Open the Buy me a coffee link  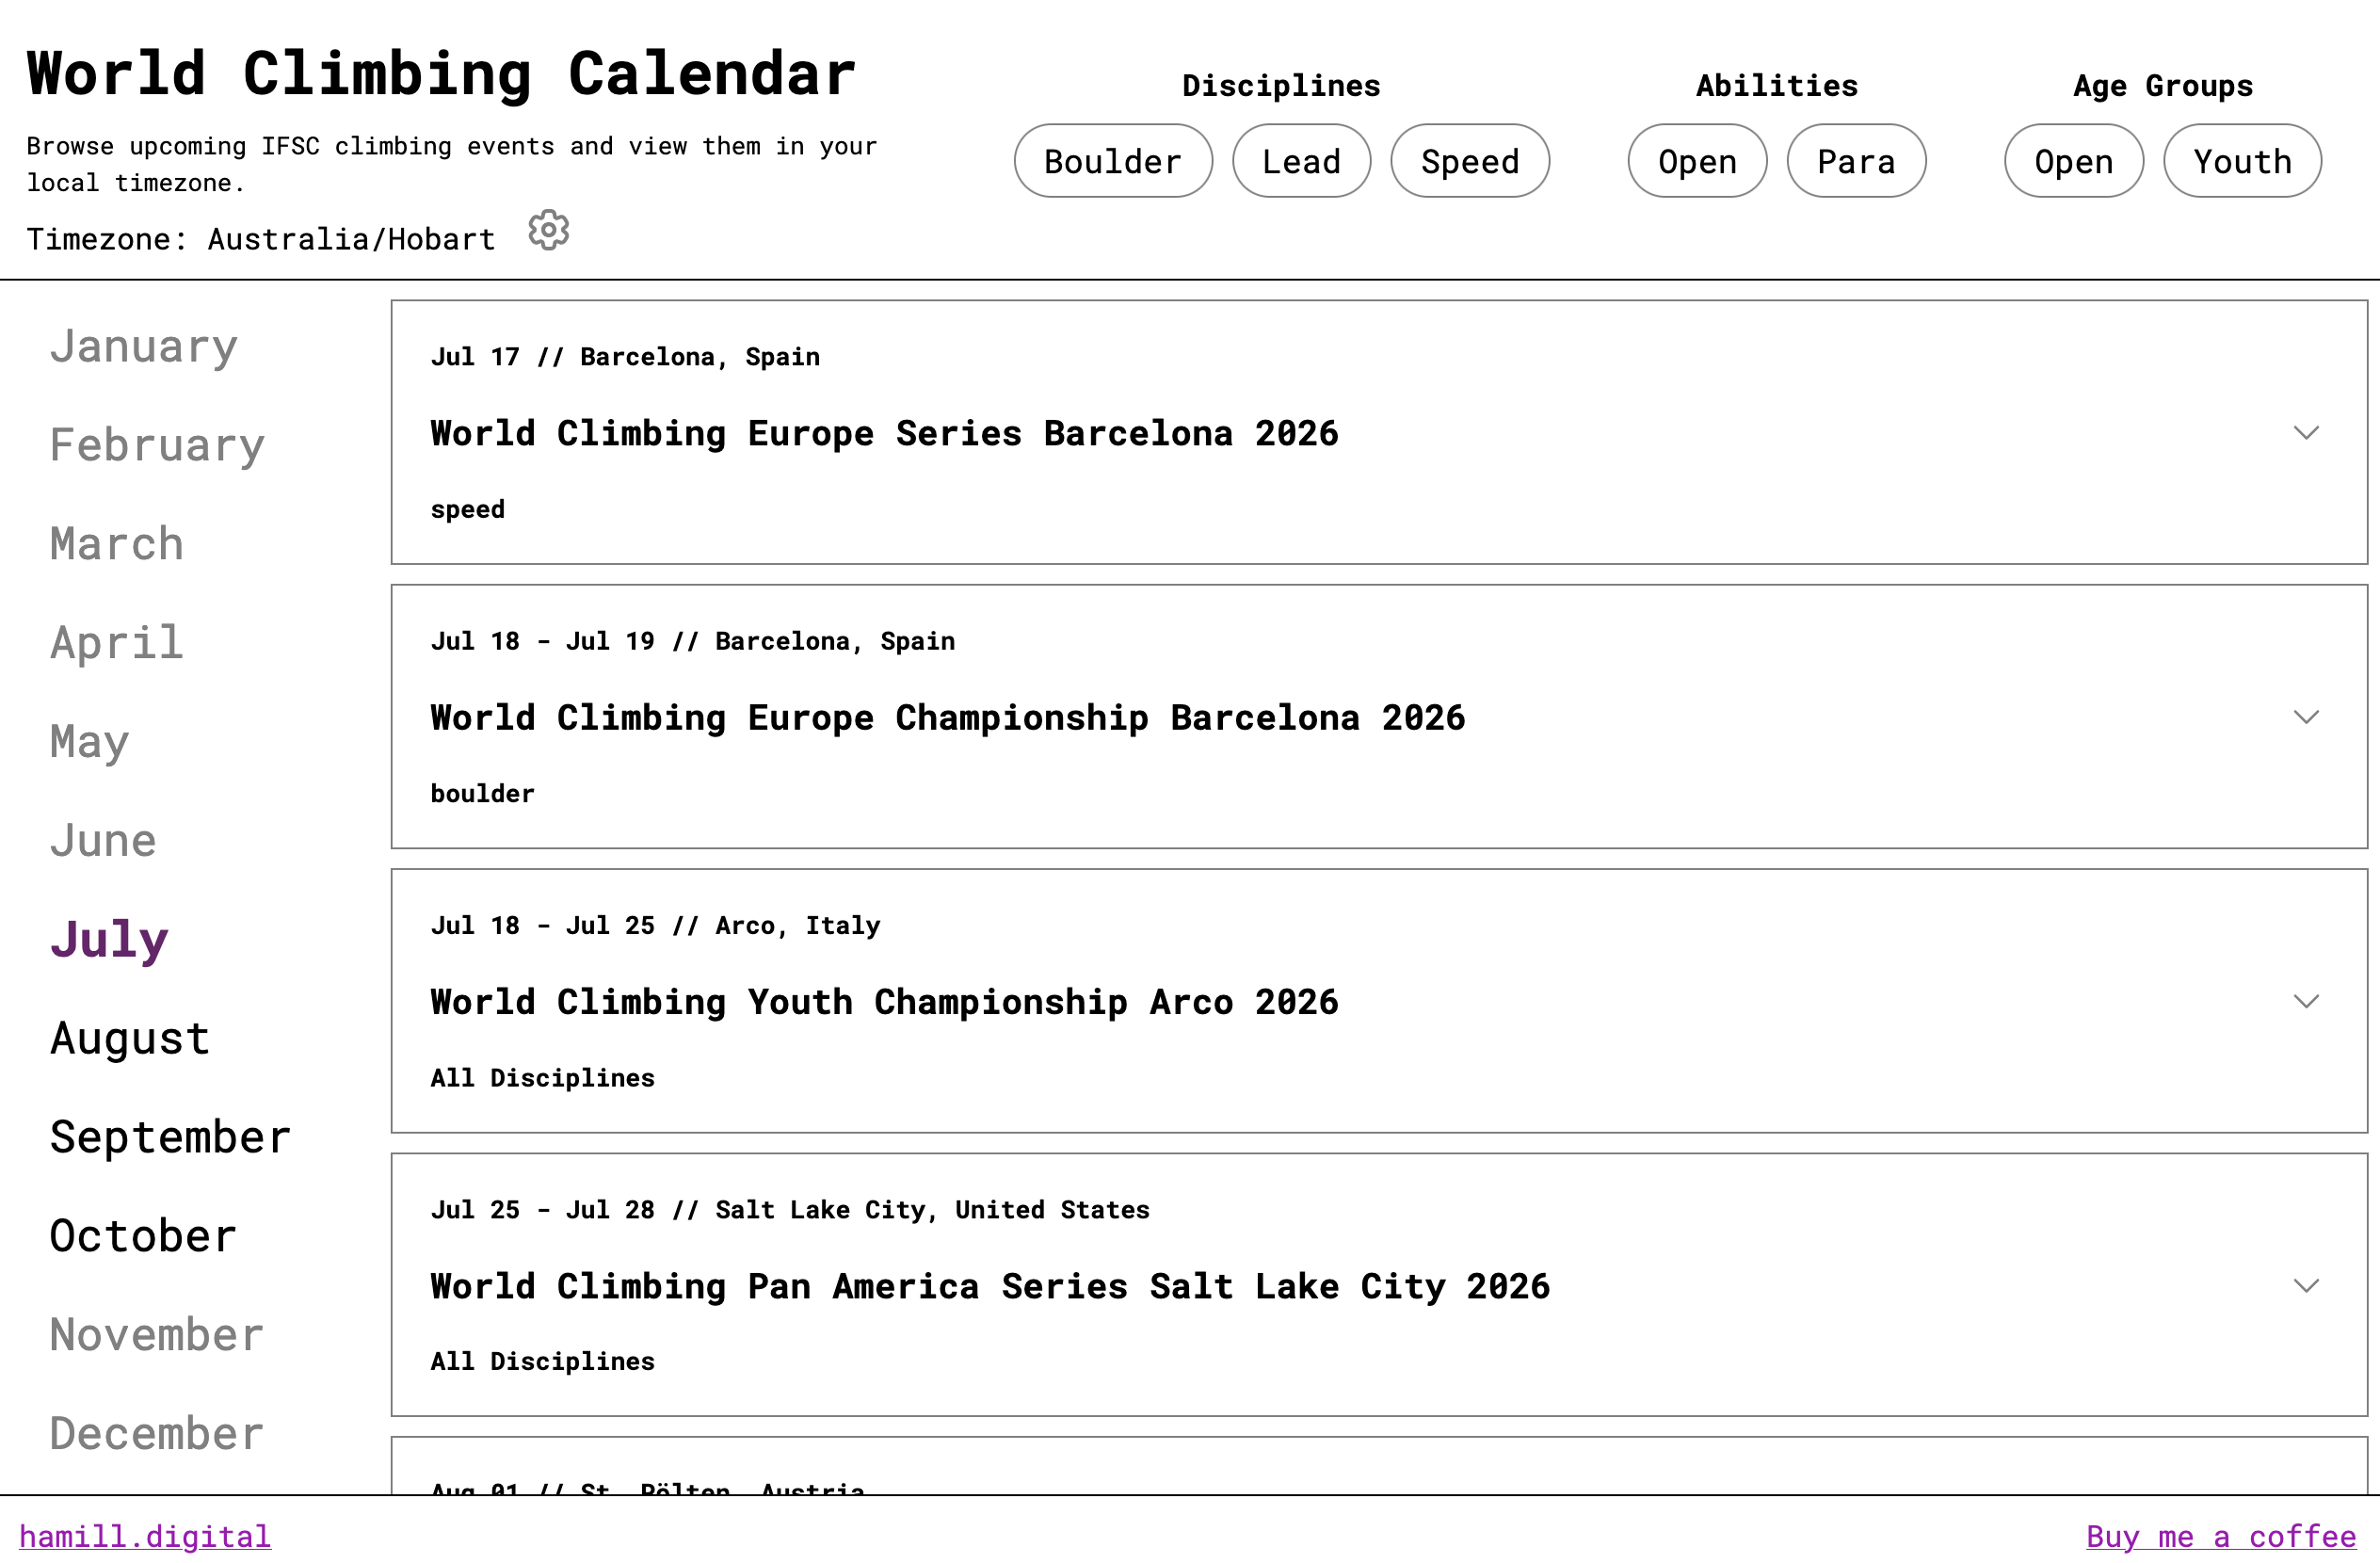pos(2221,1536)
